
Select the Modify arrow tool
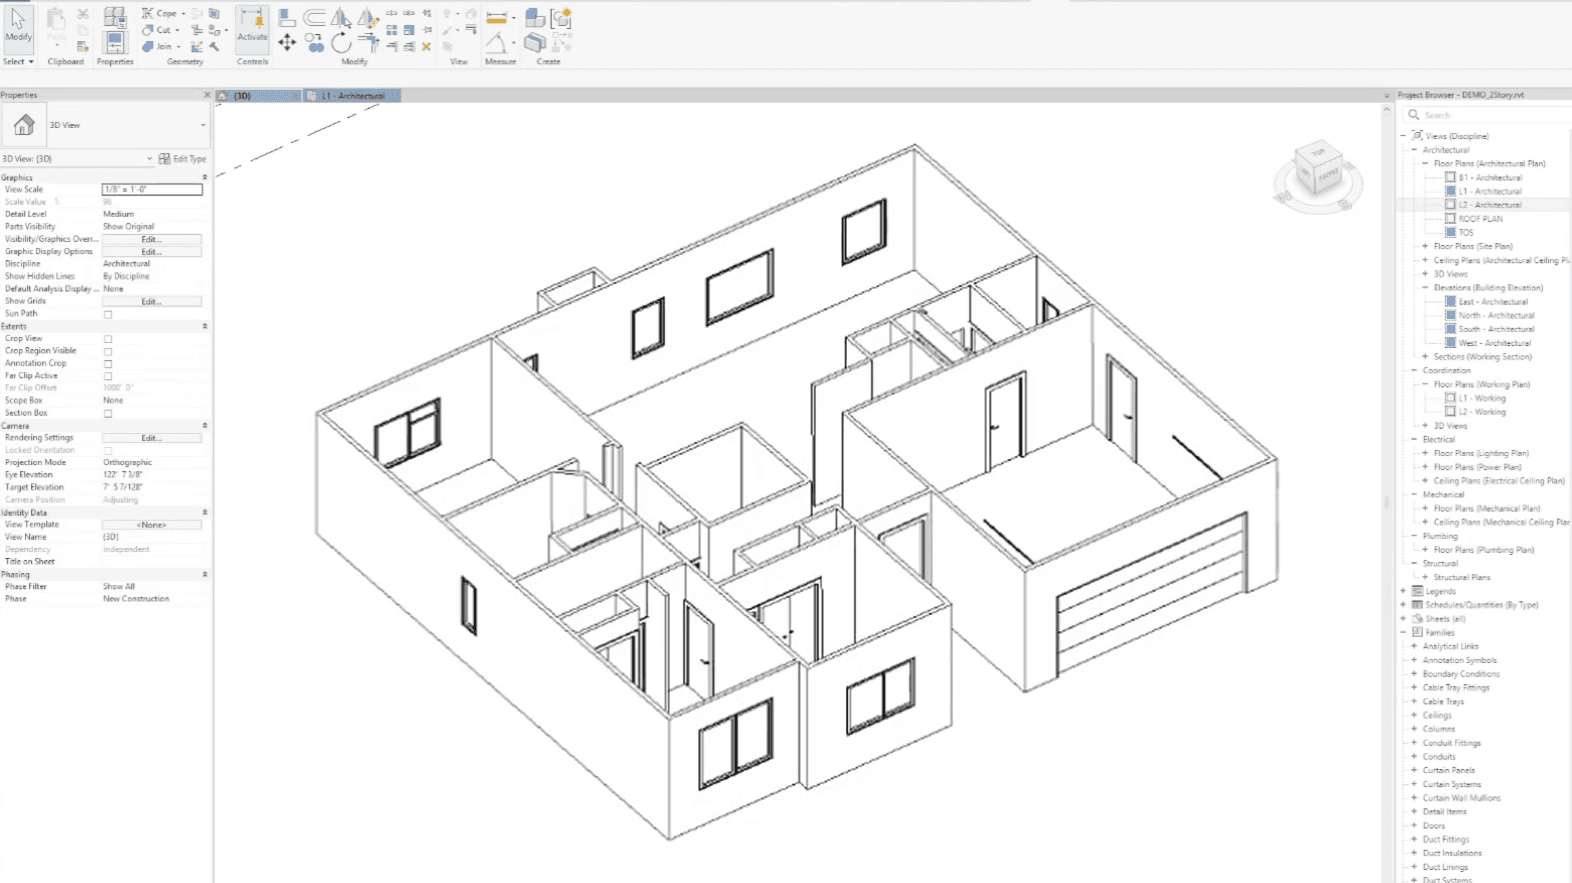(18, 27)
